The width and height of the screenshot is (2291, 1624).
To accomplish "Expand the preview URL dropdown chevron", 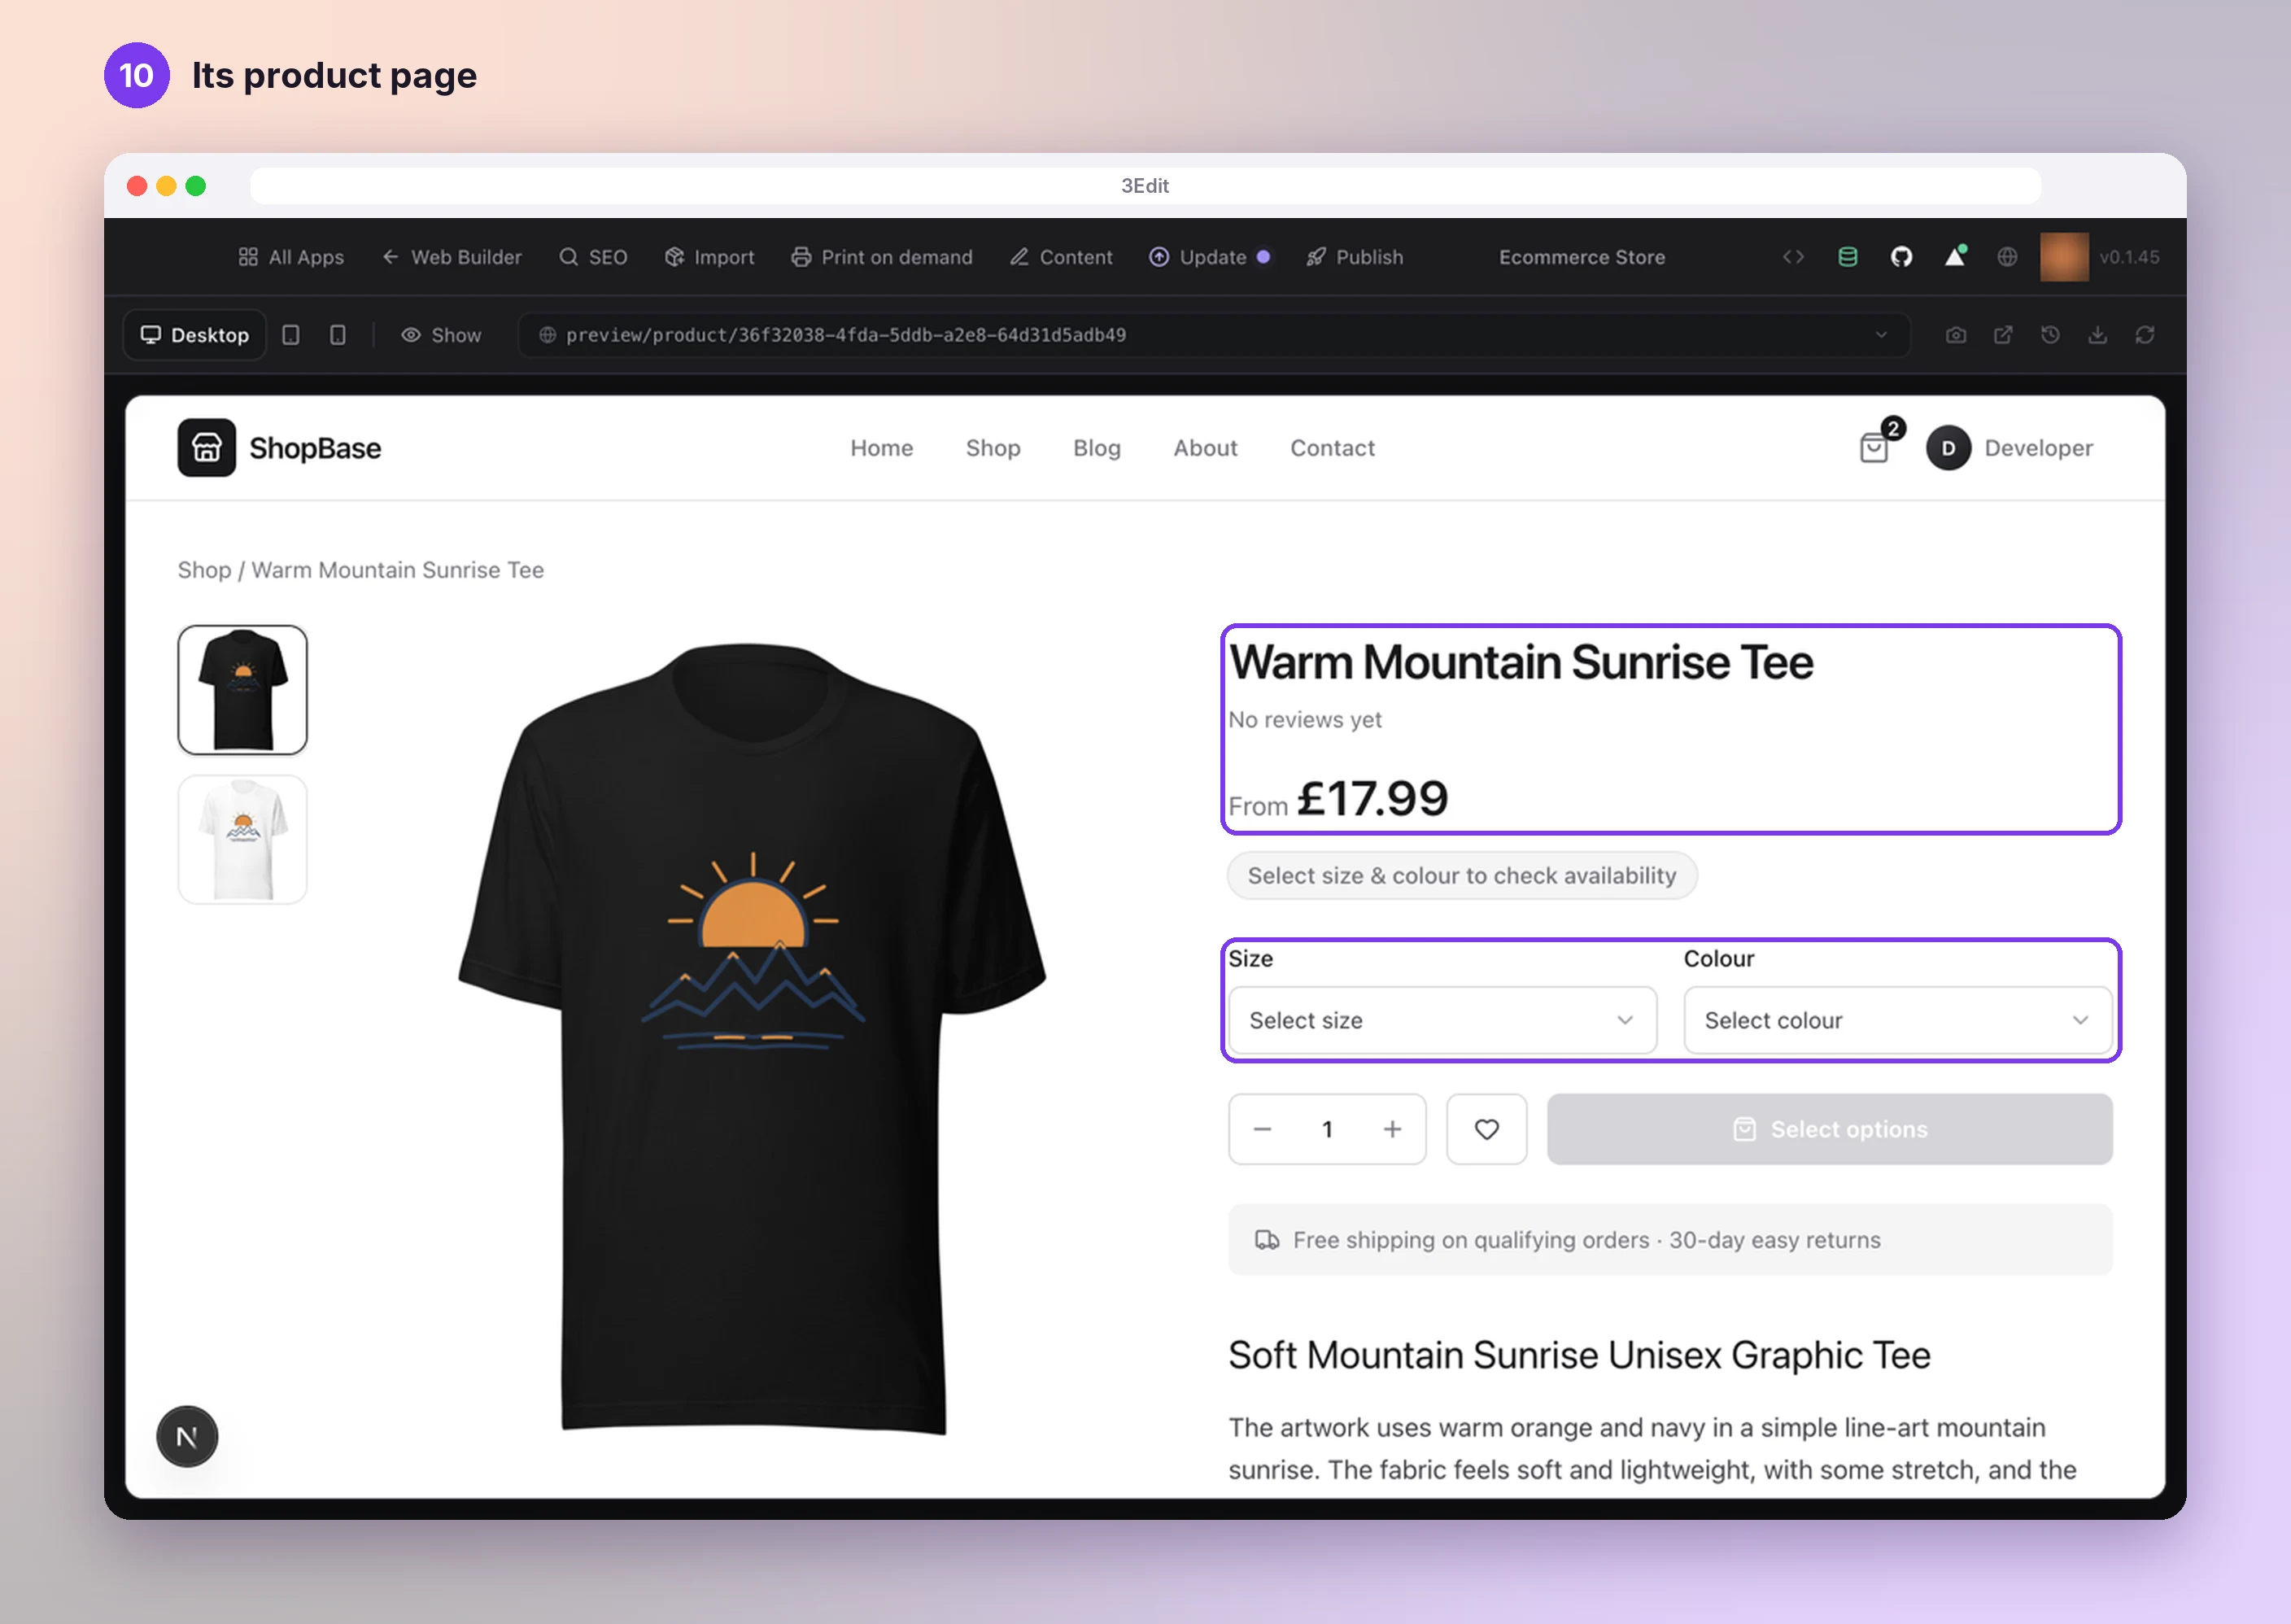I will [1881, 335].
